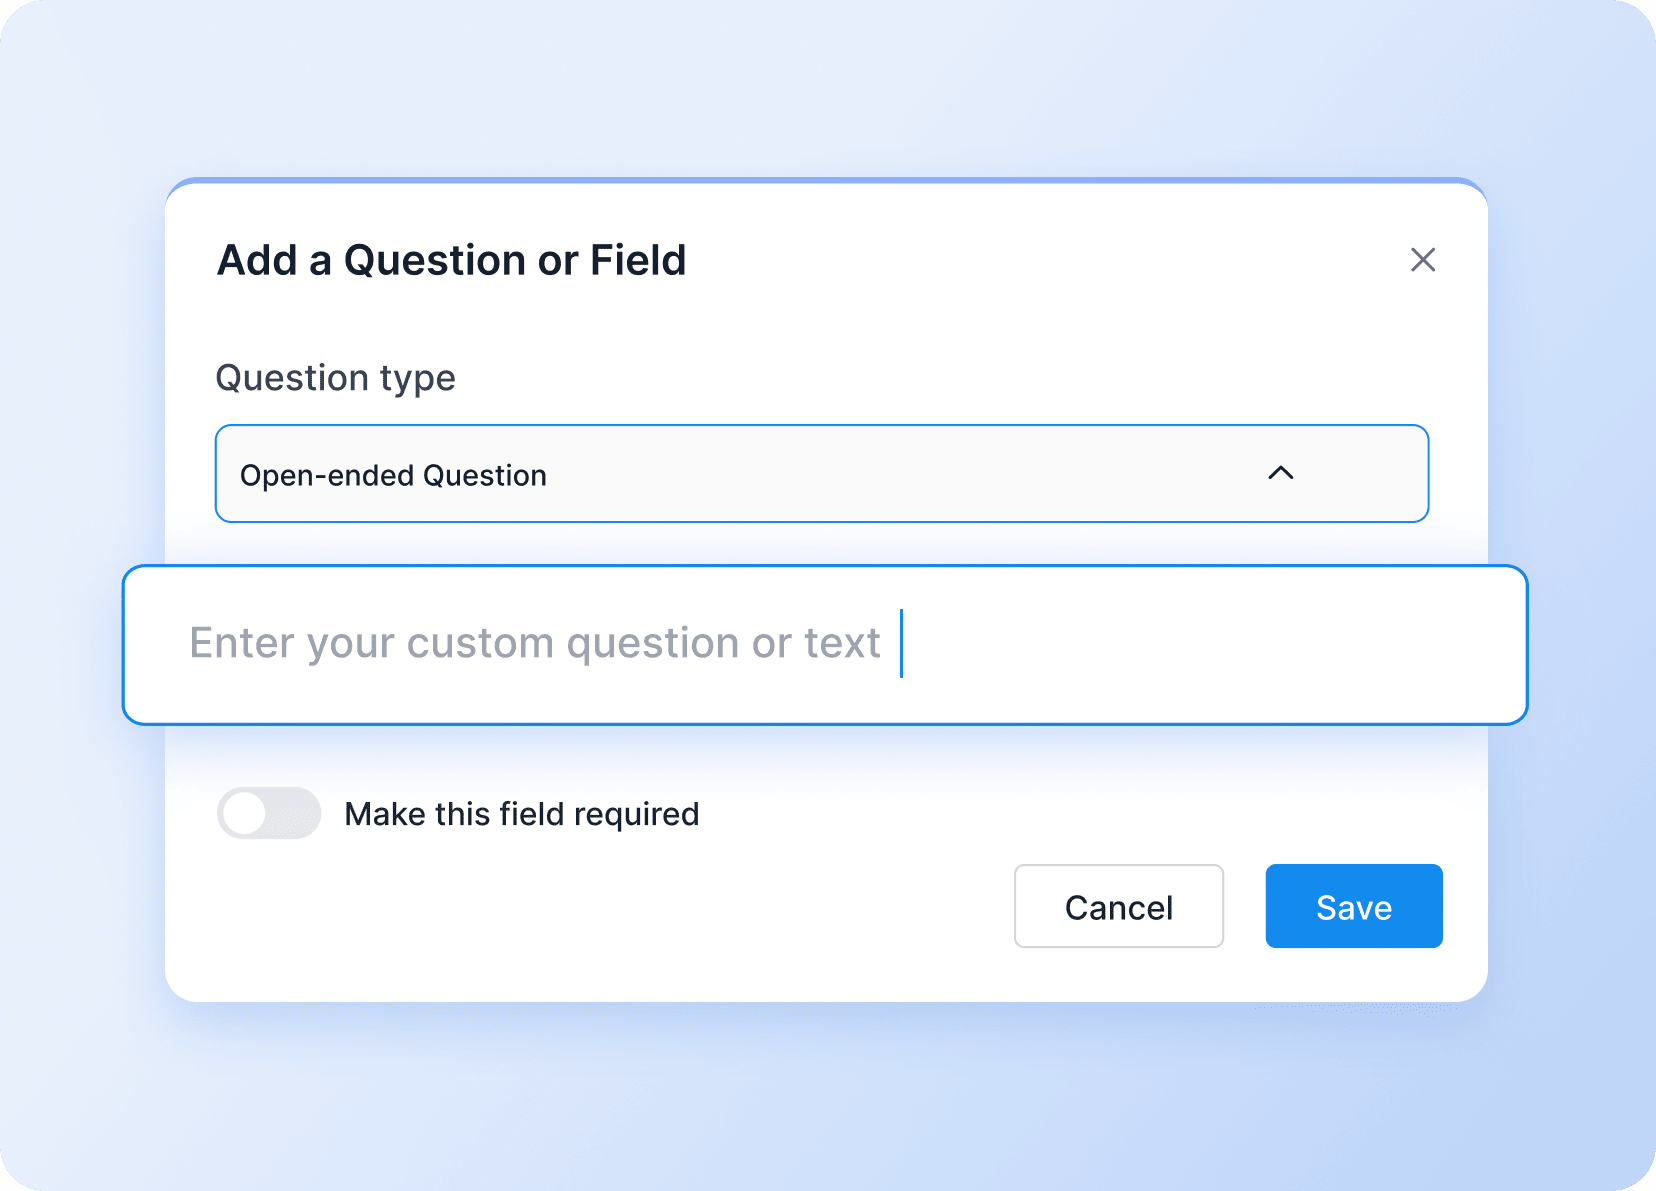Focus the custom question text field
1656x1191 pixels.
824,644
